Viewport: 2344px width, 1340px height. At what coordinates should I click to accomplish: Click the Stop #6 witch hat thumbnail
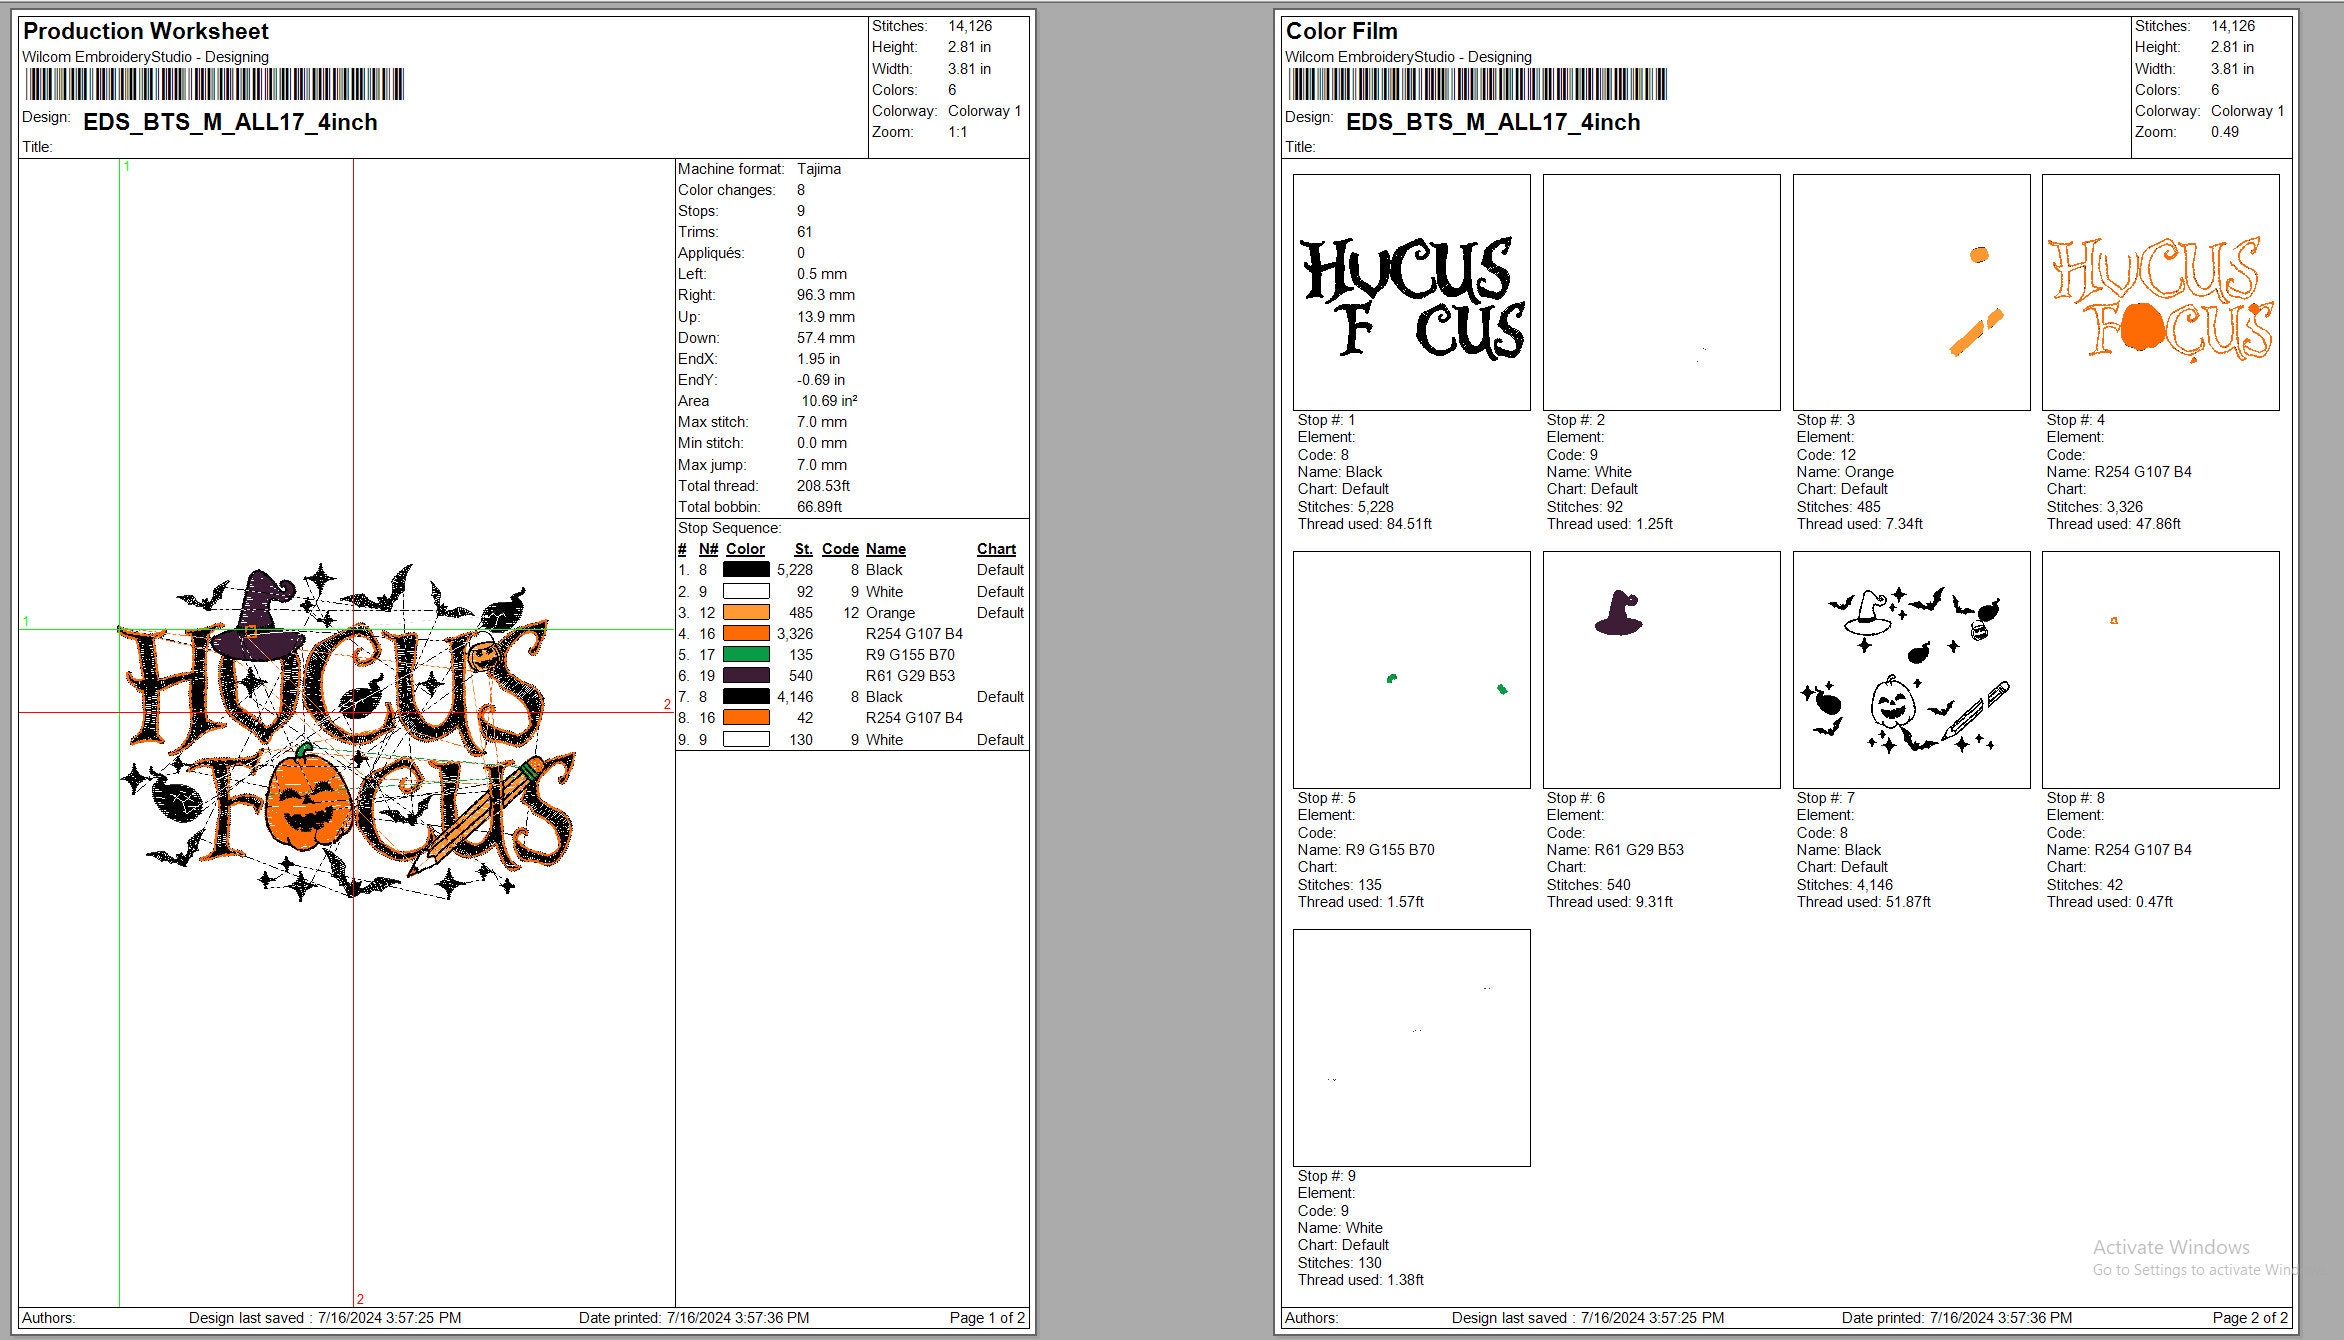point(1660,668)
